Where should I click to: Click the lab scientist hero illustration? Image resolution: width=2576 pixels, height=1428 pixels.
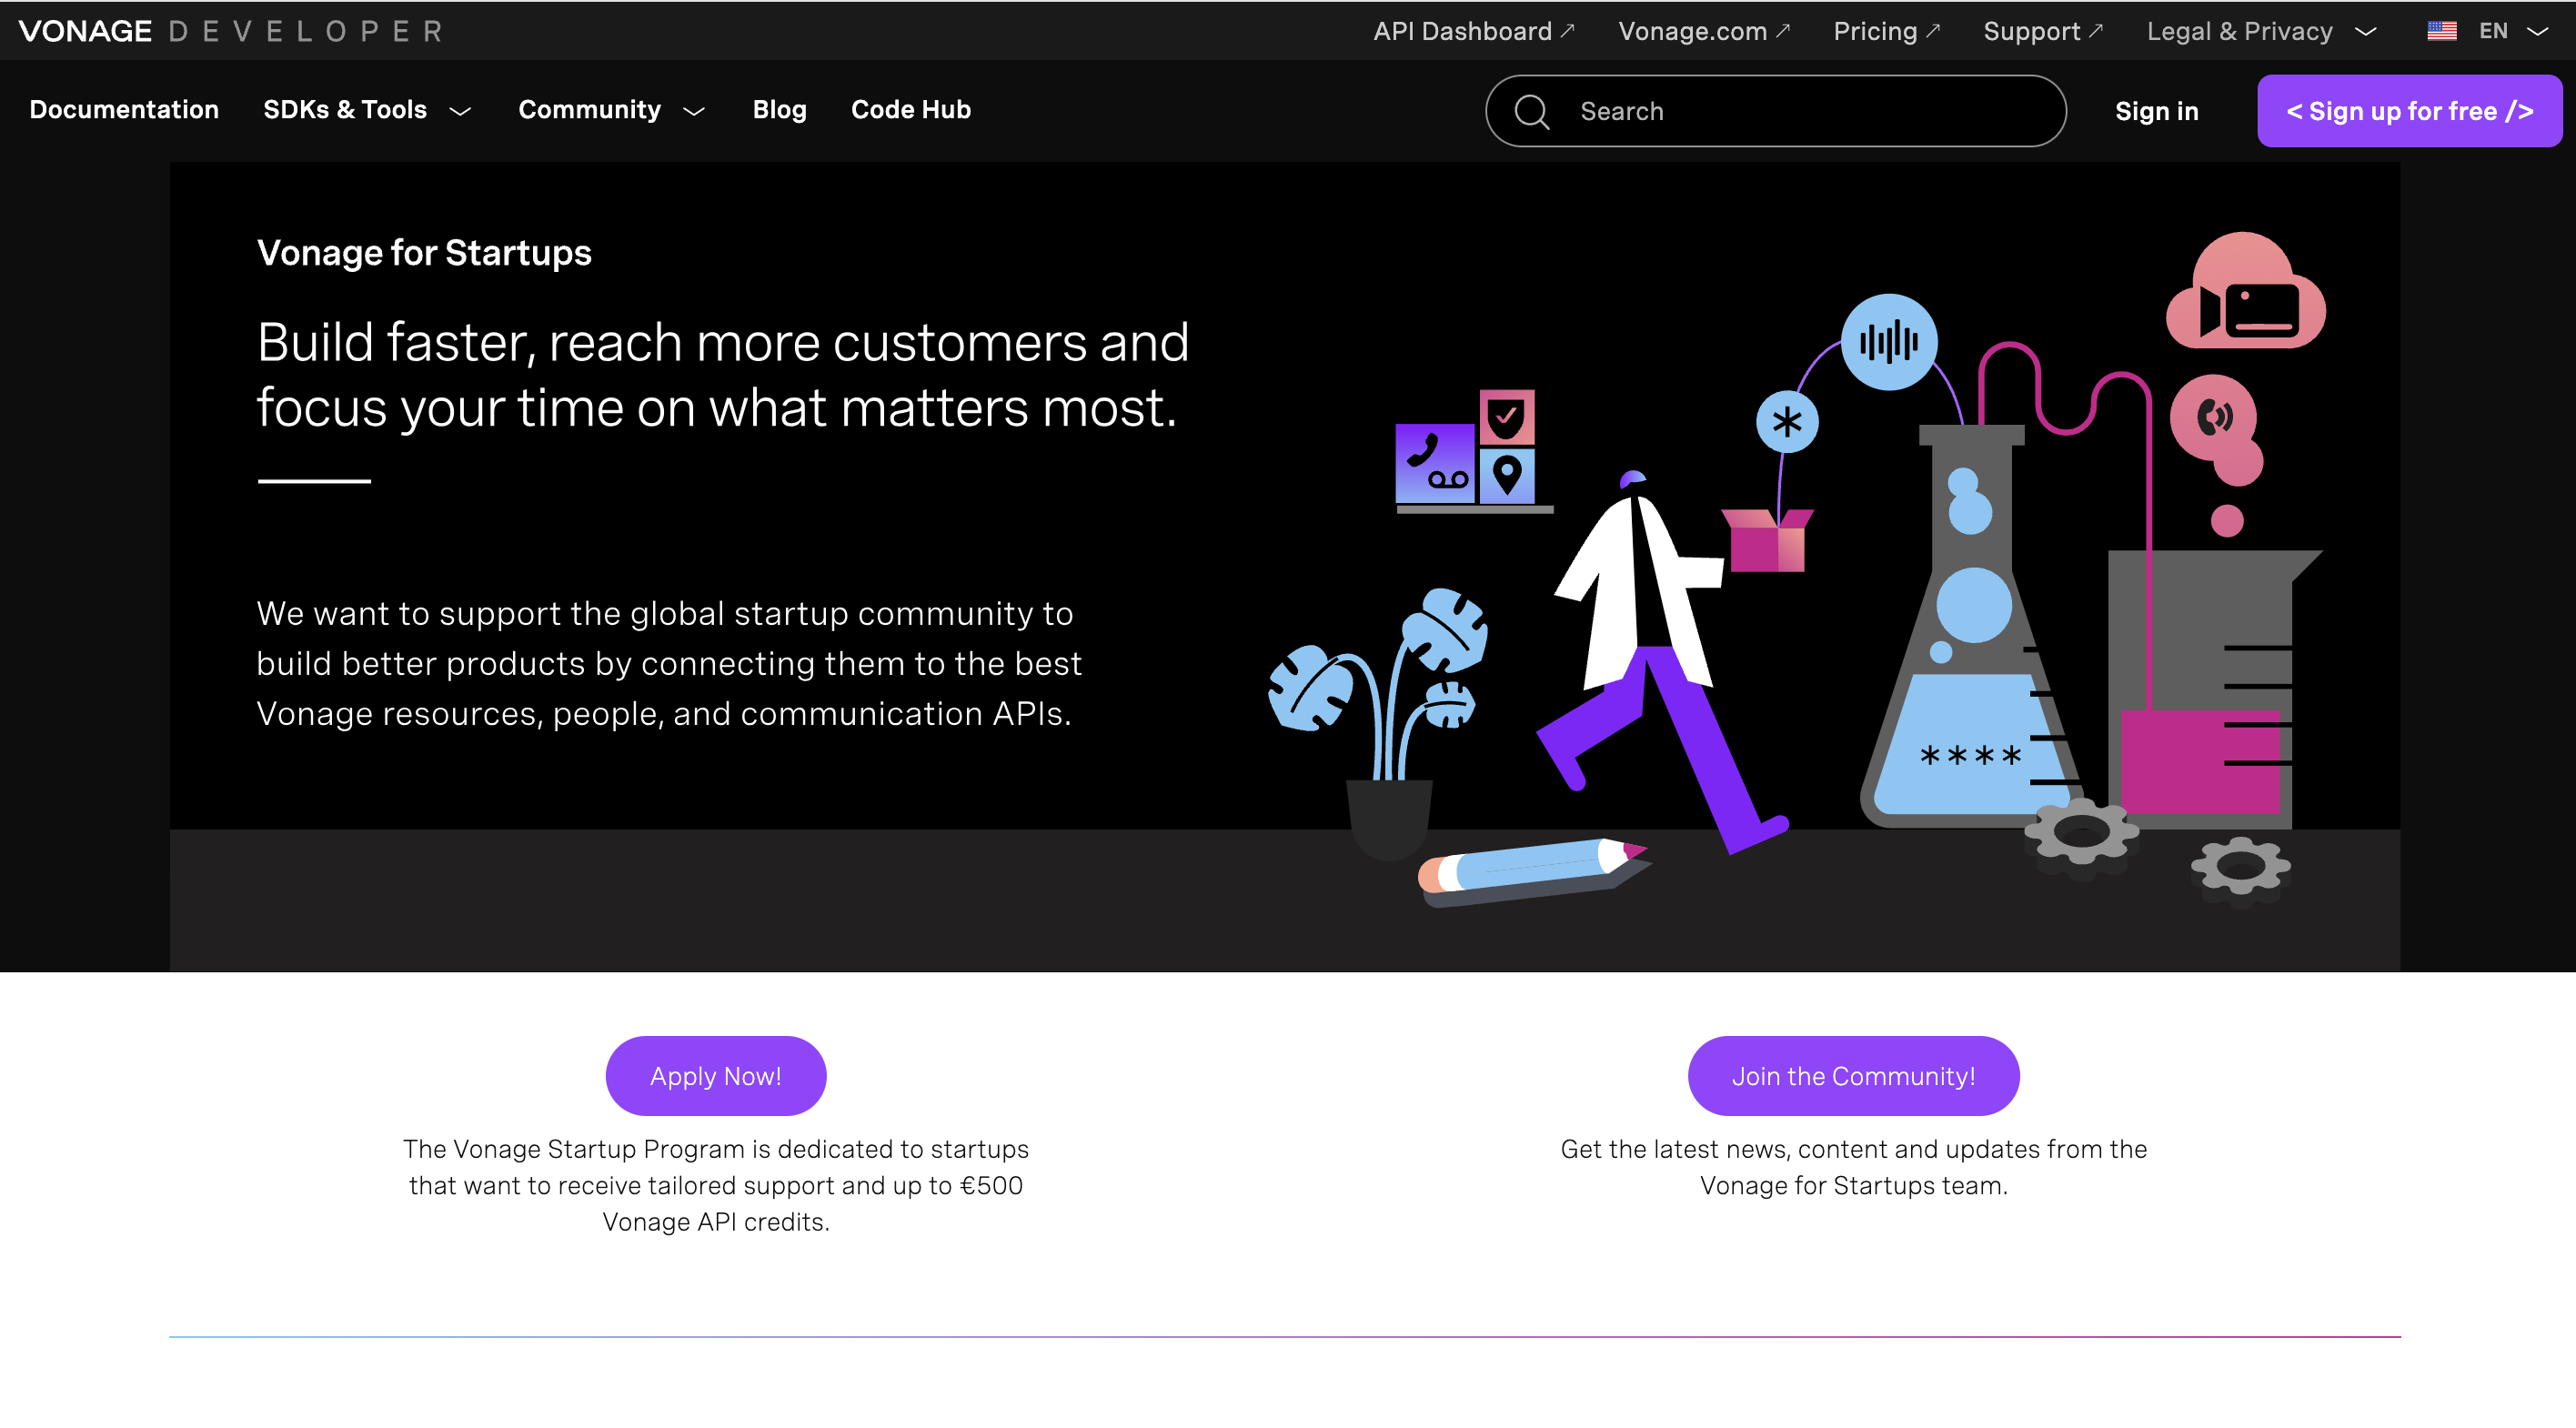click(x=1797, y=570)
